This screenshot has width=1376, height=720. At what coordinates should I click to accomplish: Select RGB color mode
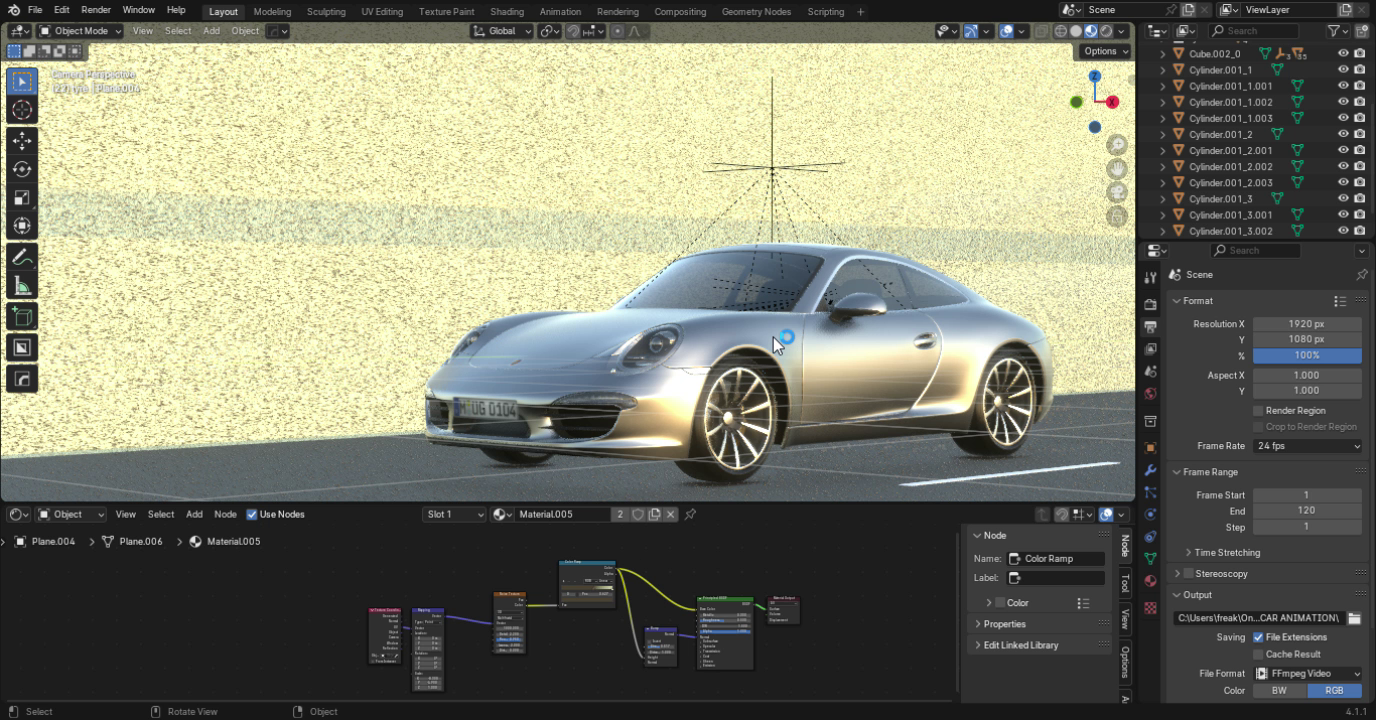[1335, 690]
